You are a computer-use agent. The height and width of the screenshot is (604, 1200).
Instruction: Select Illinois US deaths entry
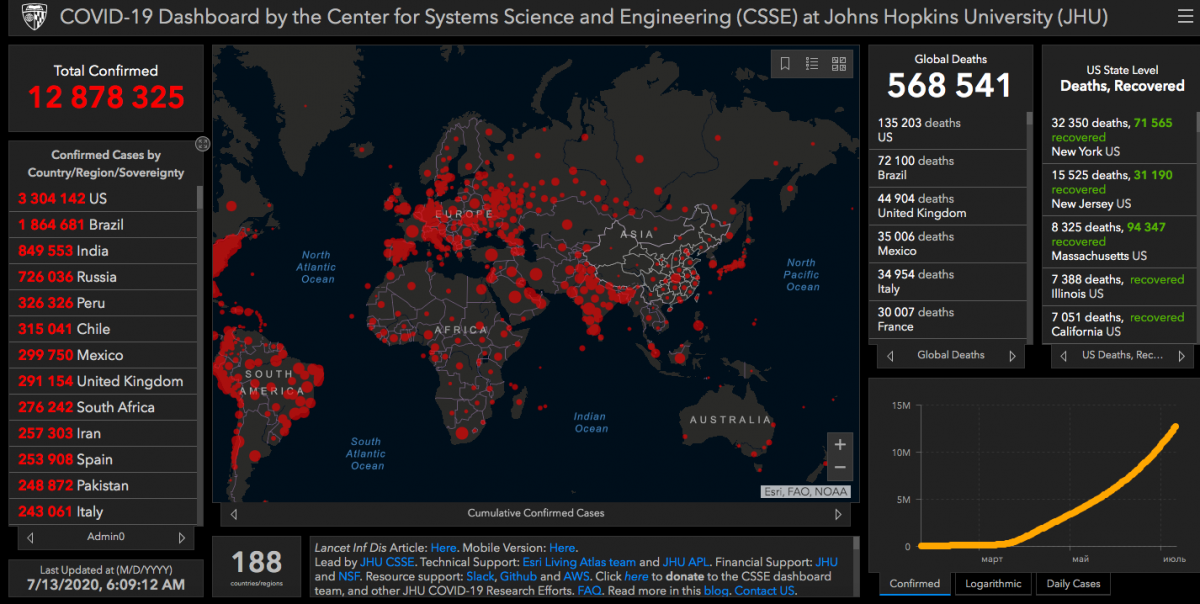(x=1118, y=287)
